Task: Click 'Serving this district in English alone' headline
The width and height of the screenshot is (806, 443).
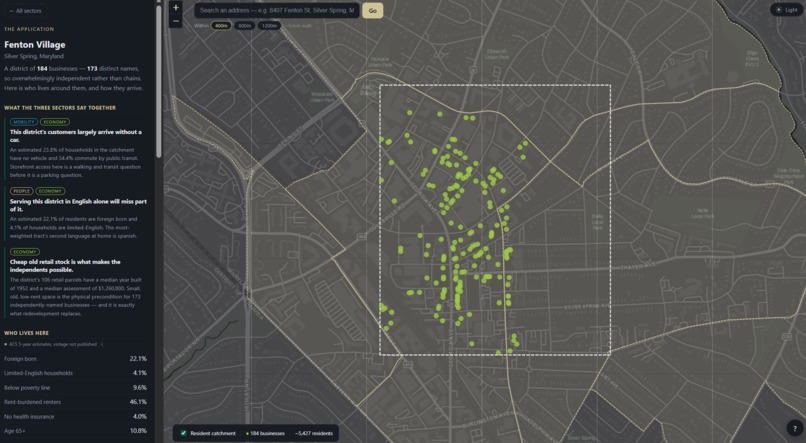Action: (78, 205)
